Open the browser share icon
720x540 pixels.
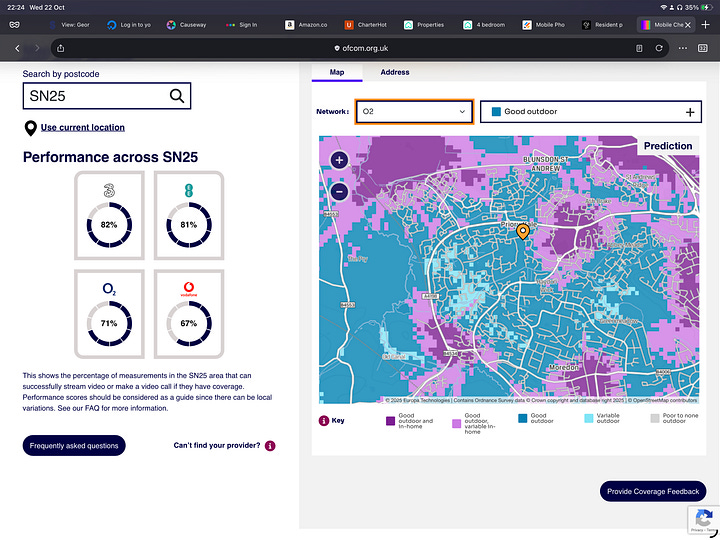(61, 48)
